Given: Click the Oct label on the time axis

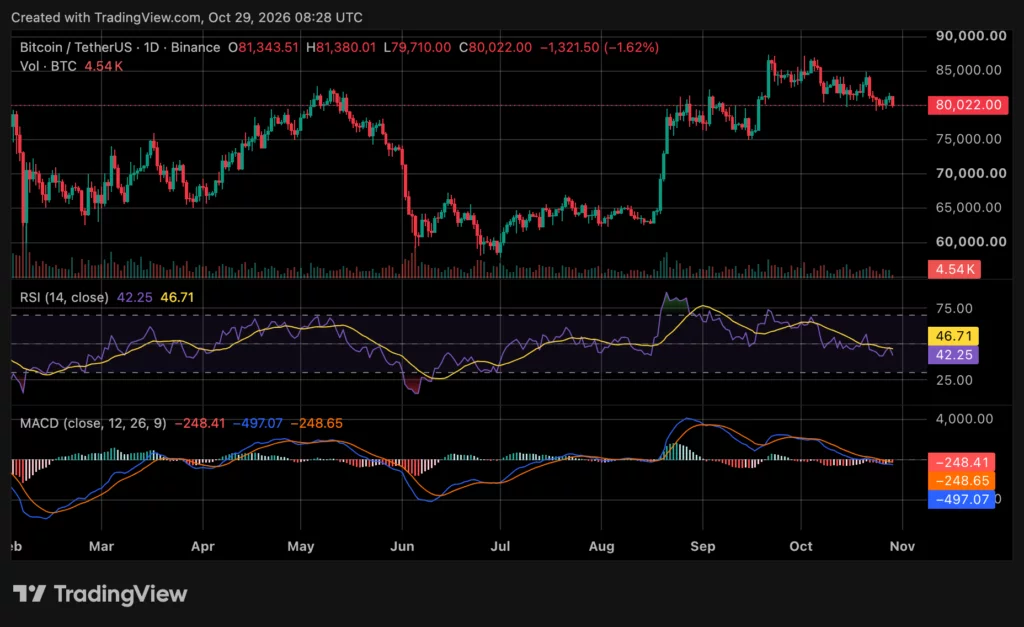Looking at the screenshot, I should point(801,546).
